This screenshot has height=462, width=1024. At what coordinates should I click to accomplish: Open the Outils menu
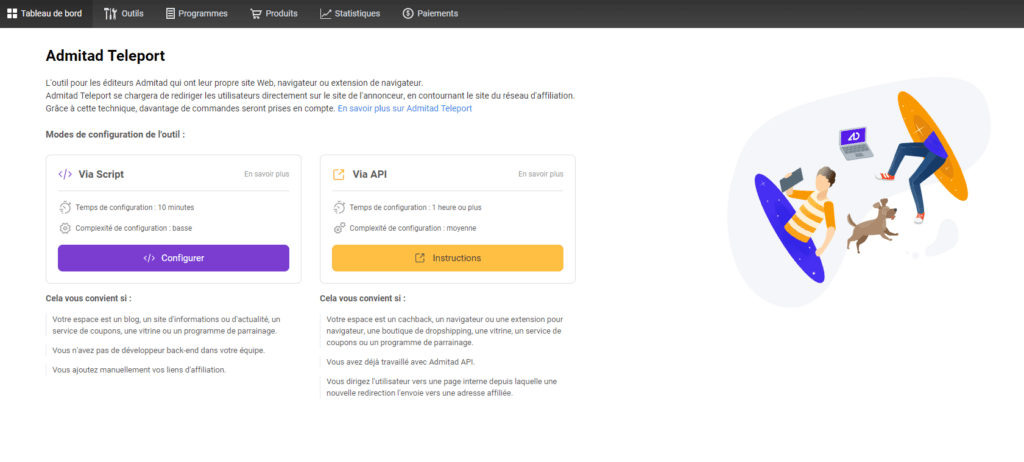pyautogui.click(x=124, y=13)
